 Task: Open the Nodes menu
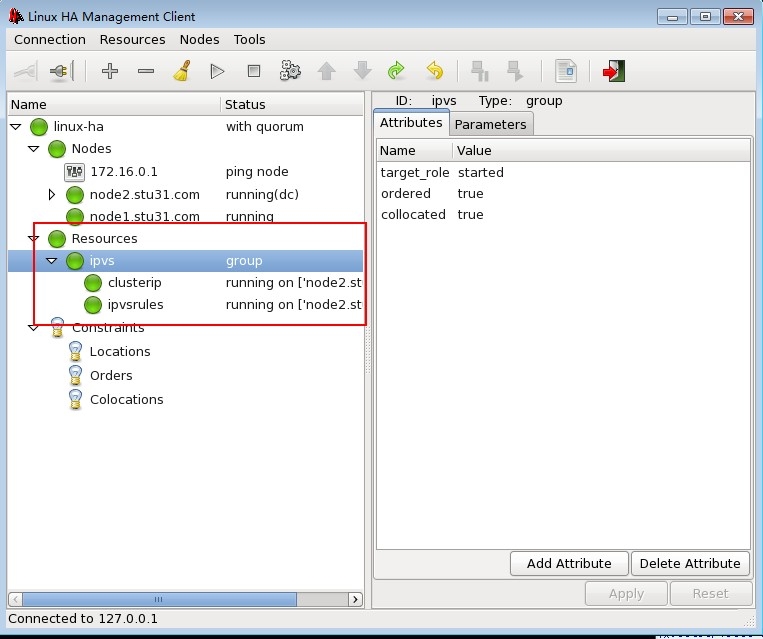coord(200,39)
